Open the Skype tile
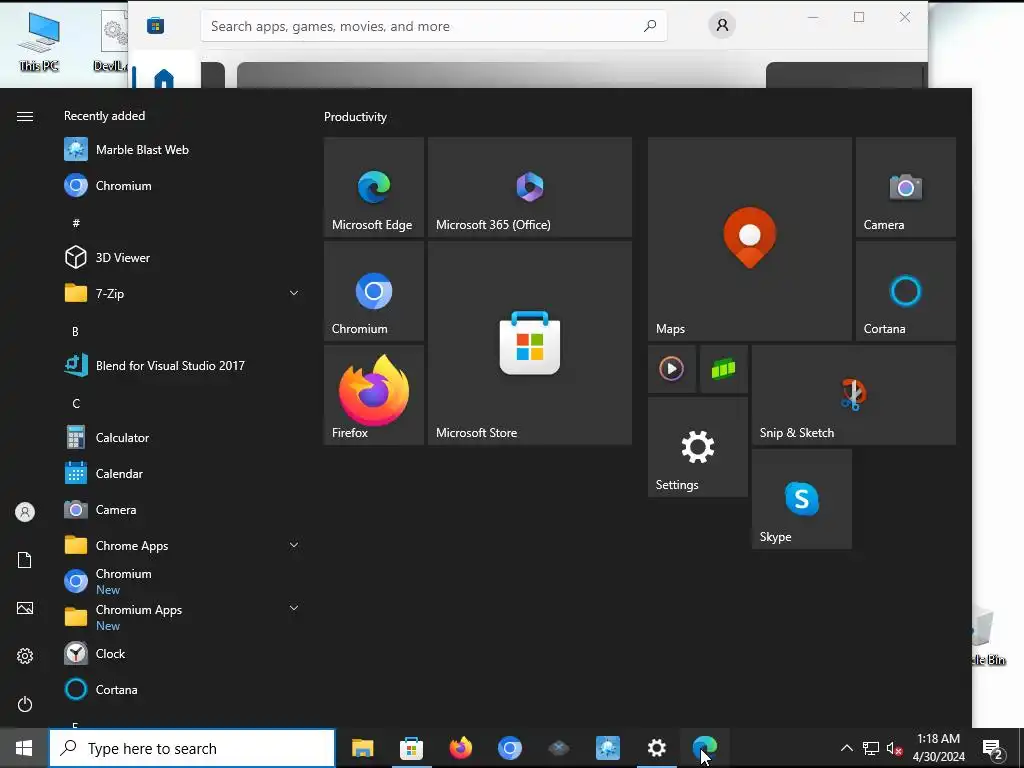1024x768 pixels. [x=802, y=499]
